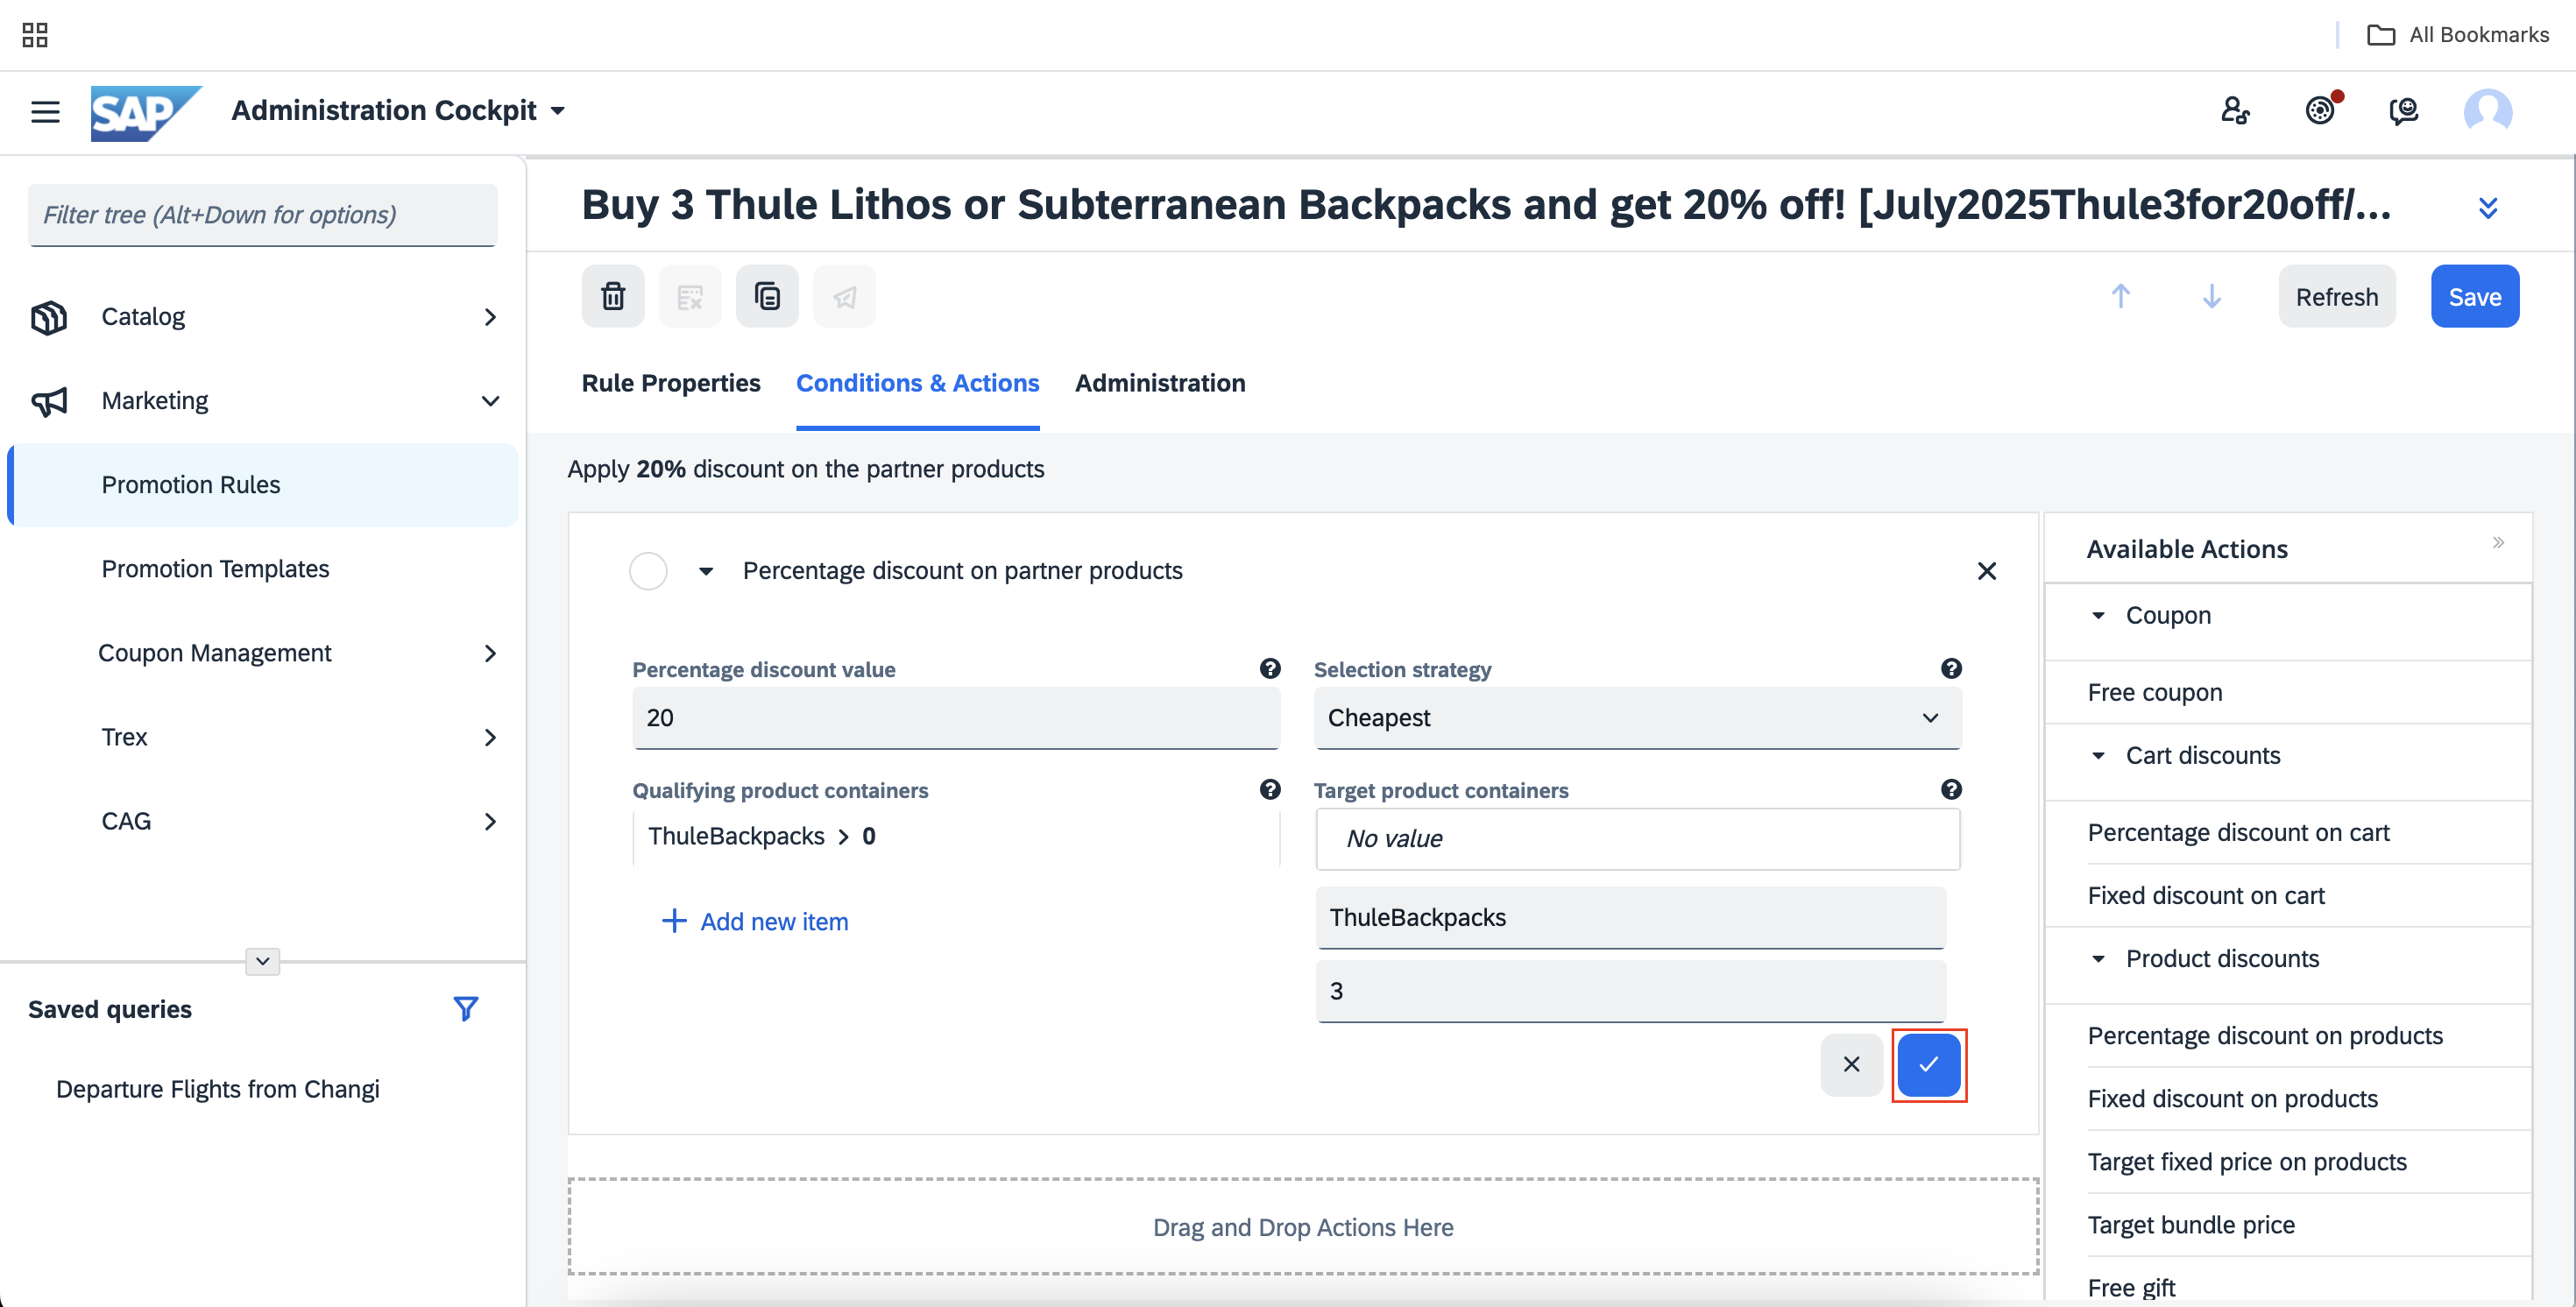This screenshot has height=1307, width=2576.
Task: Open help for Qualifying product containers
Action: [x=1270, y=790]
